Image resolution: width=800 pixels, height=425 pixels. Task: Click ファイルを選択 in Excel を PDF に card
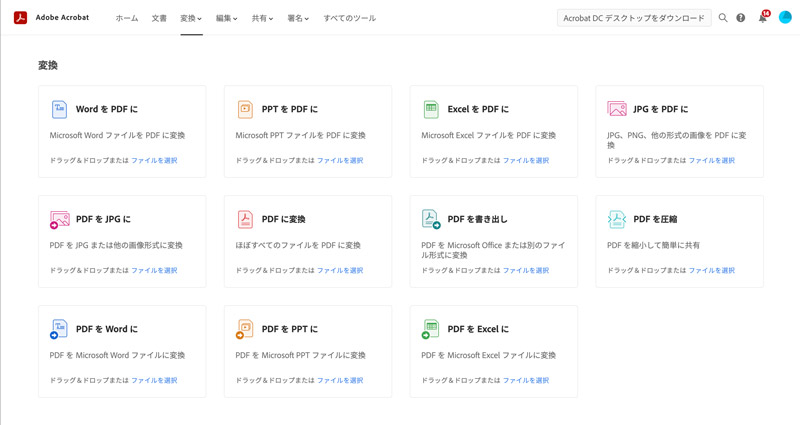pyautogui.click(x=526, y=160)
